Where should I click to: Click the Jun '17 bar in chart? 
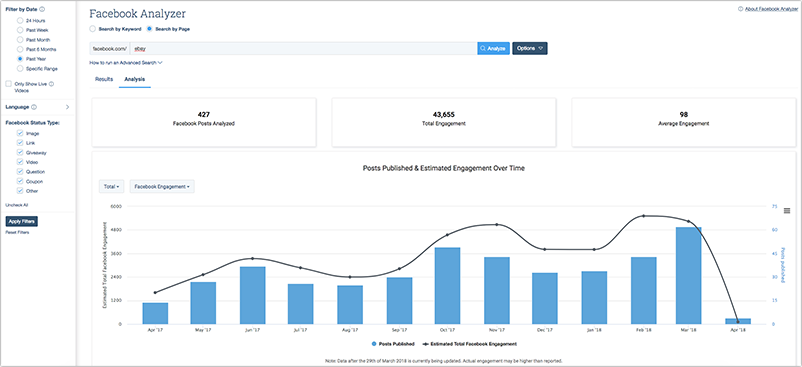(x=253, y=295)
